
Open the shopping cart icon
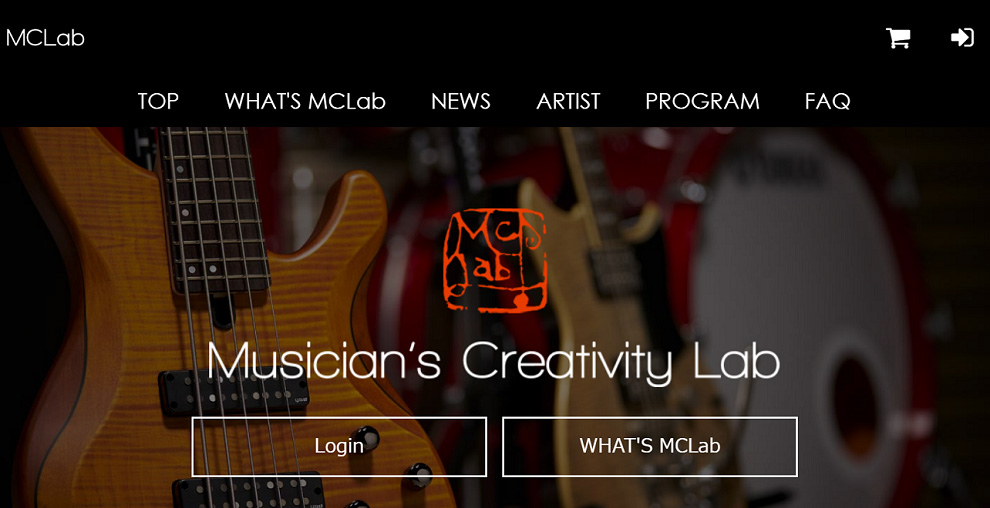[898, 38]
